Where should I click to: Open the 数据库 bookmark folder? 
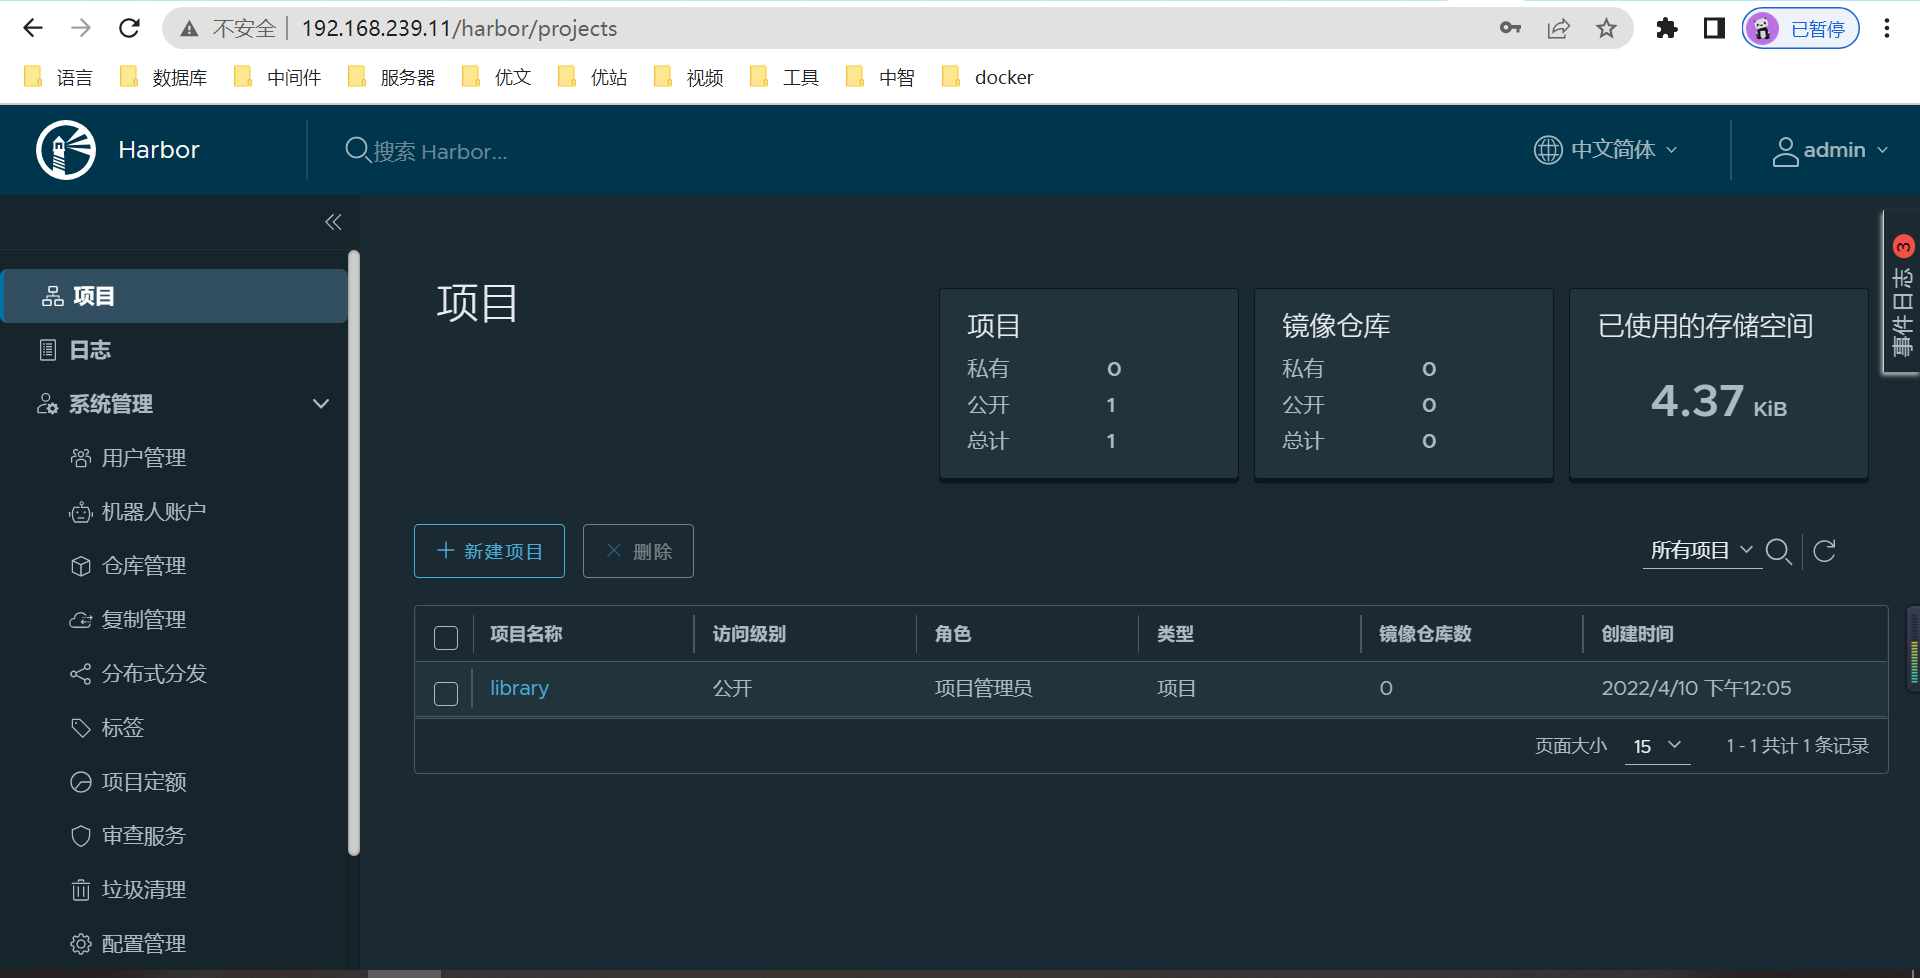pos(164,77)
